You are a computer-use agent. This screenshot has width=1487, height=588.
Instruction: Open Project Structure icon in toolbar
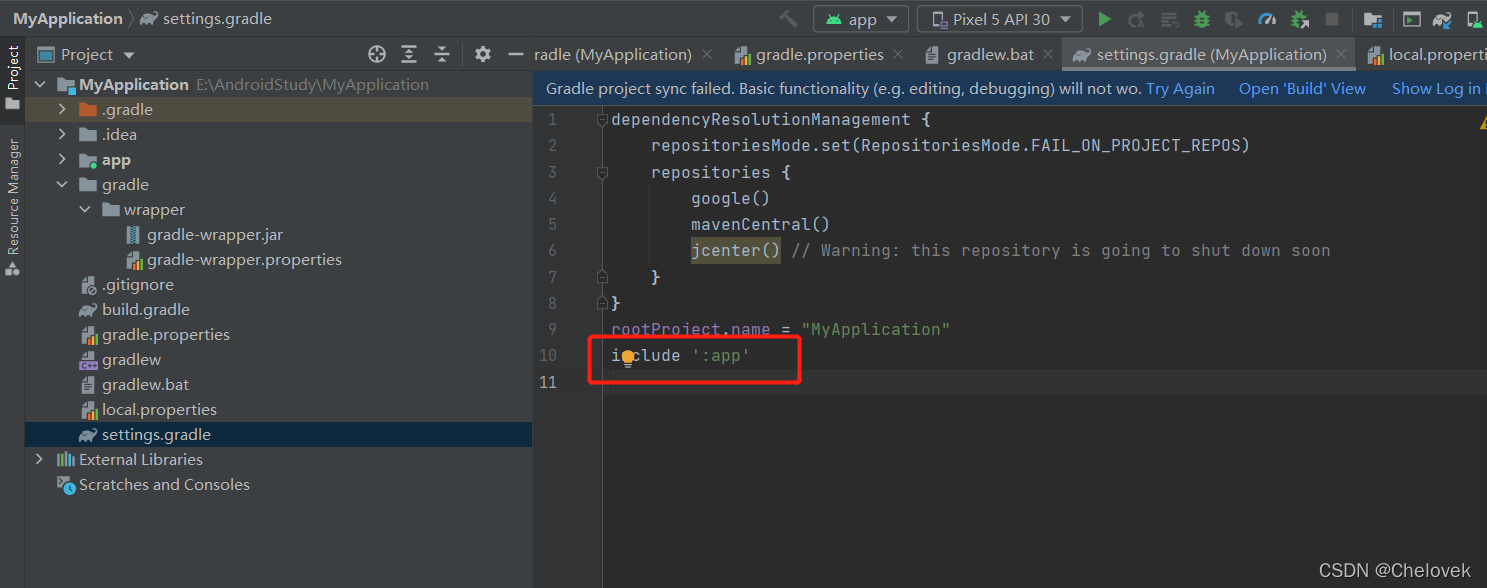1373,19
